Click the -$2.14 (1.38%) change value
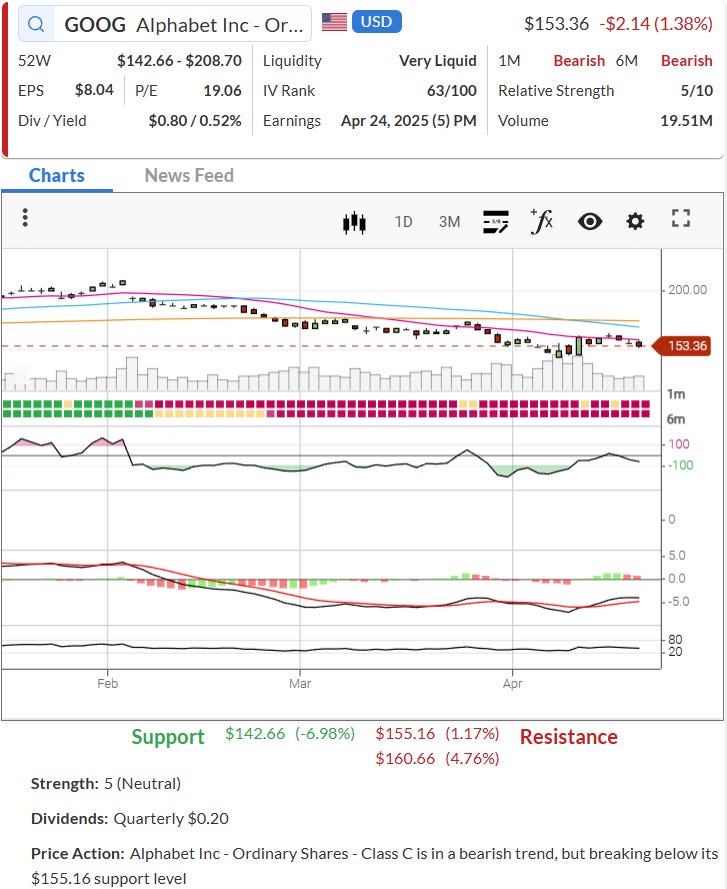 point(656,24)
